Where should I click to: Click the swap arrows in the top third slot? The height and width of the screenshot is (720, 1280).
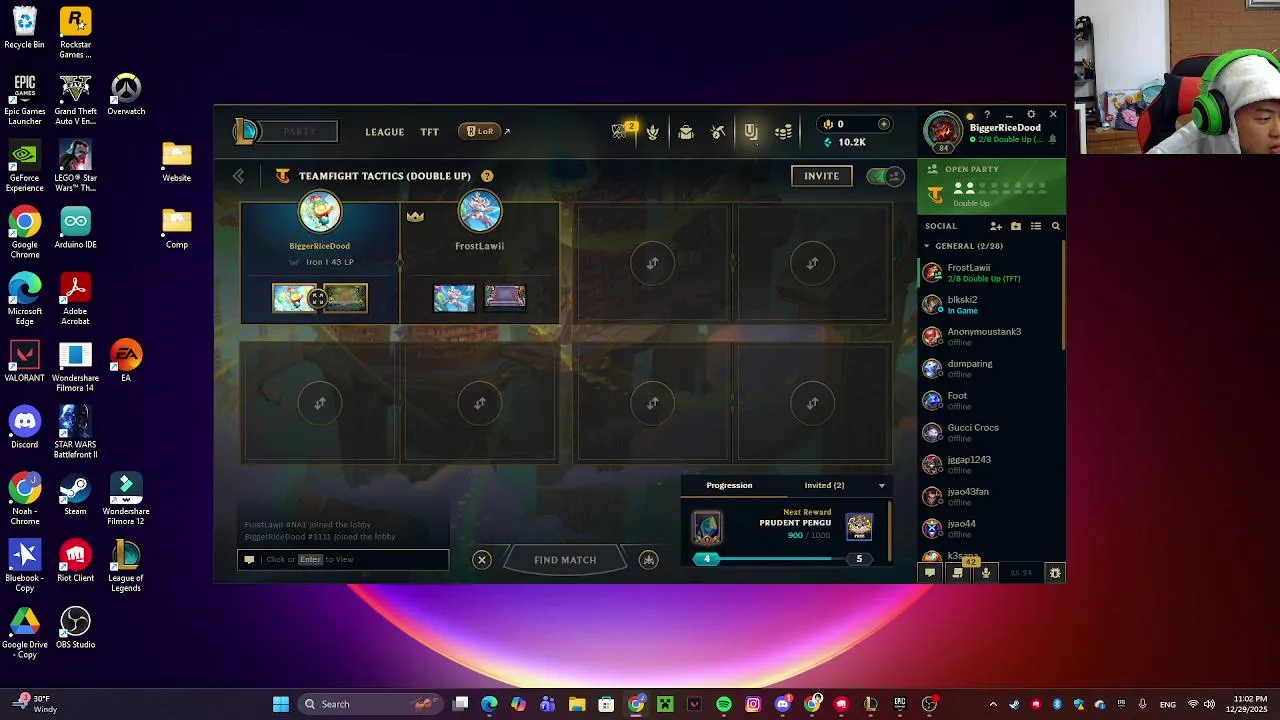click(x=652, y=263)
